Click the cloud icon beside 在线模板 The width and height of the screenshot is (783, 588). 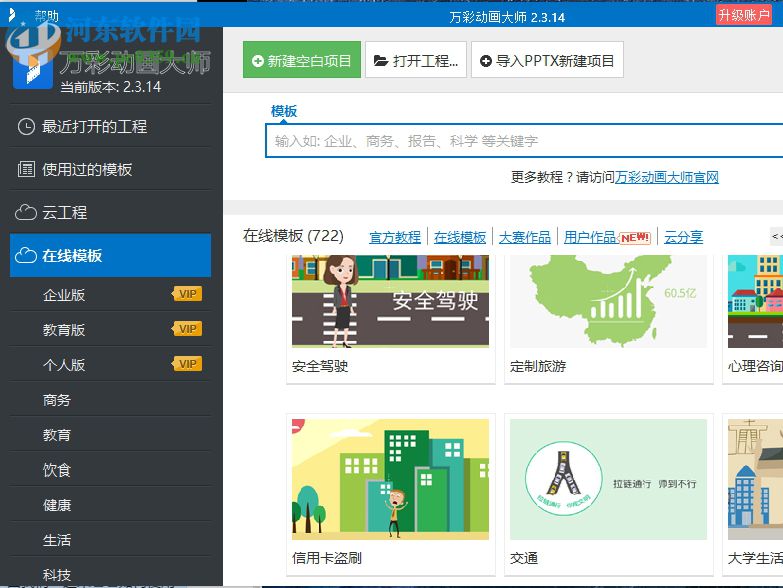point(26,256)
